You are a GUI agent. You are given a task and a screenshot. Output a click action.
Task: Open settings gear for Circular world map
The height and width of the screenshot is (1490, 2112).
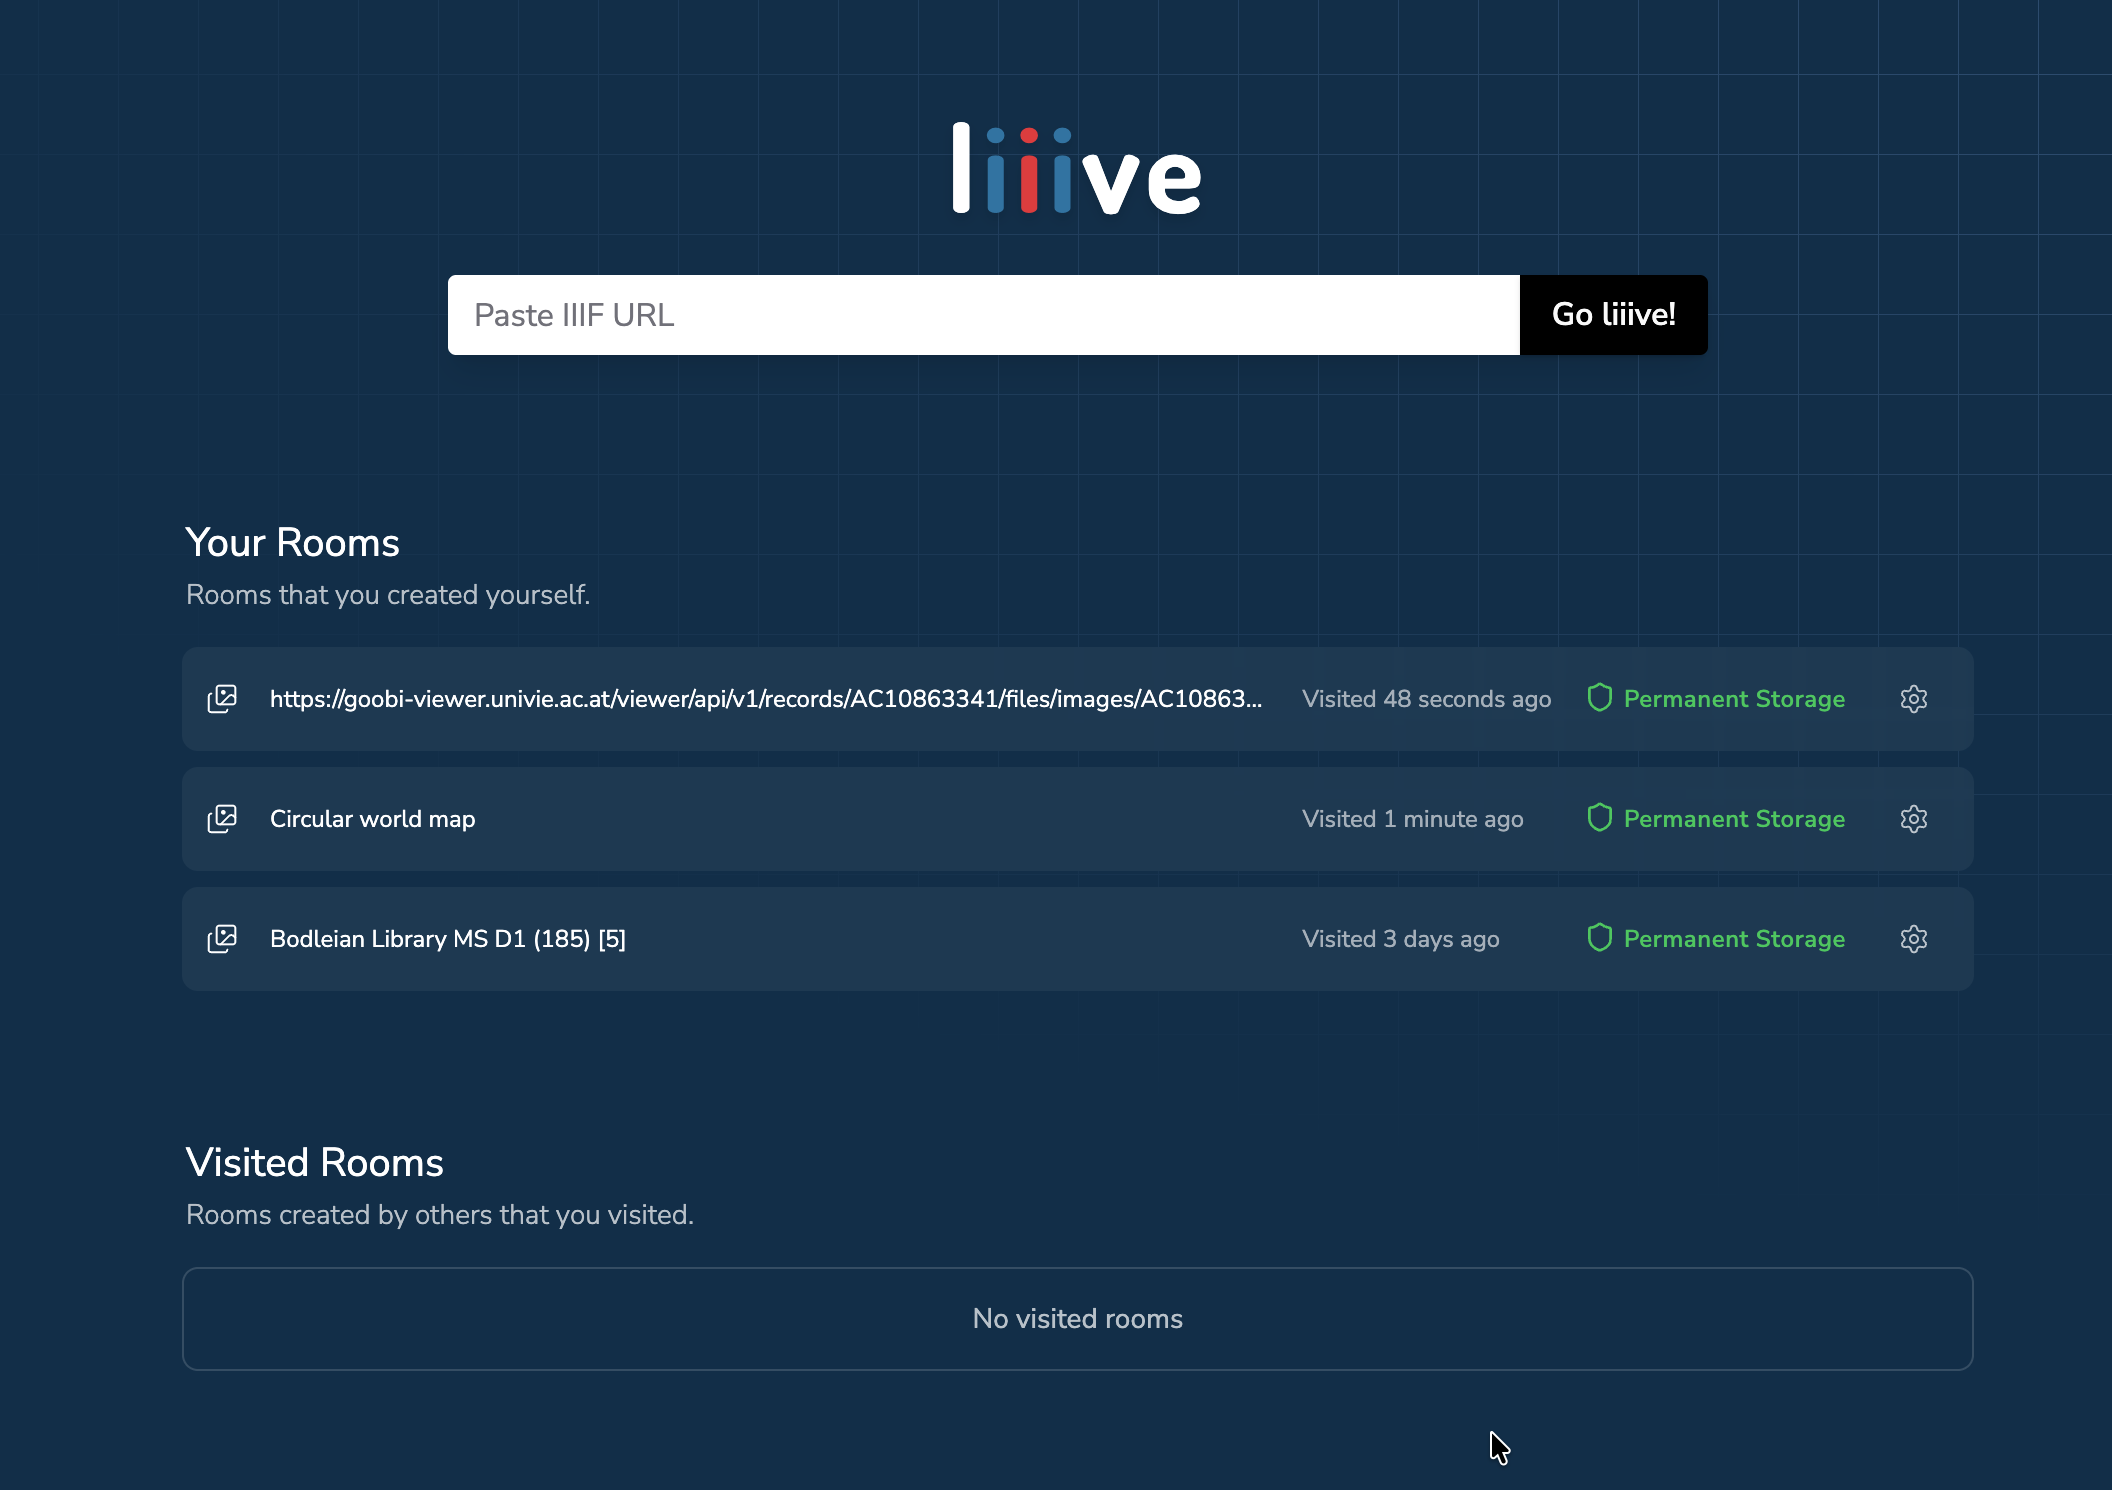1913,819
